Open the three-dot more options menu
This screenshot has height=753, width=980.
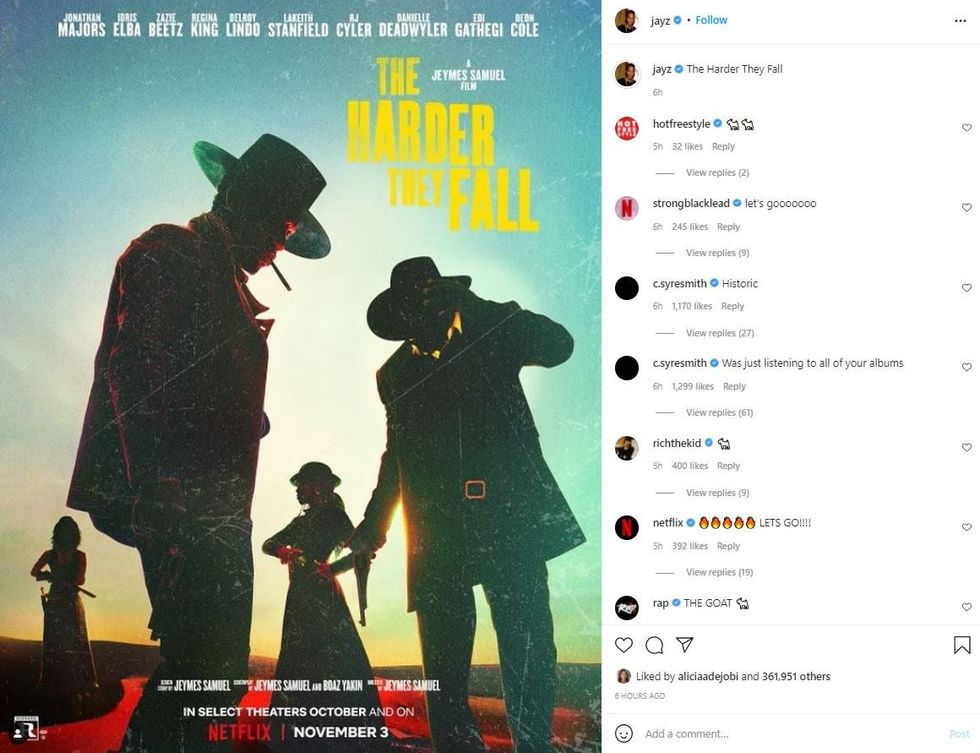pyautogui.click(x=961, y=21)
